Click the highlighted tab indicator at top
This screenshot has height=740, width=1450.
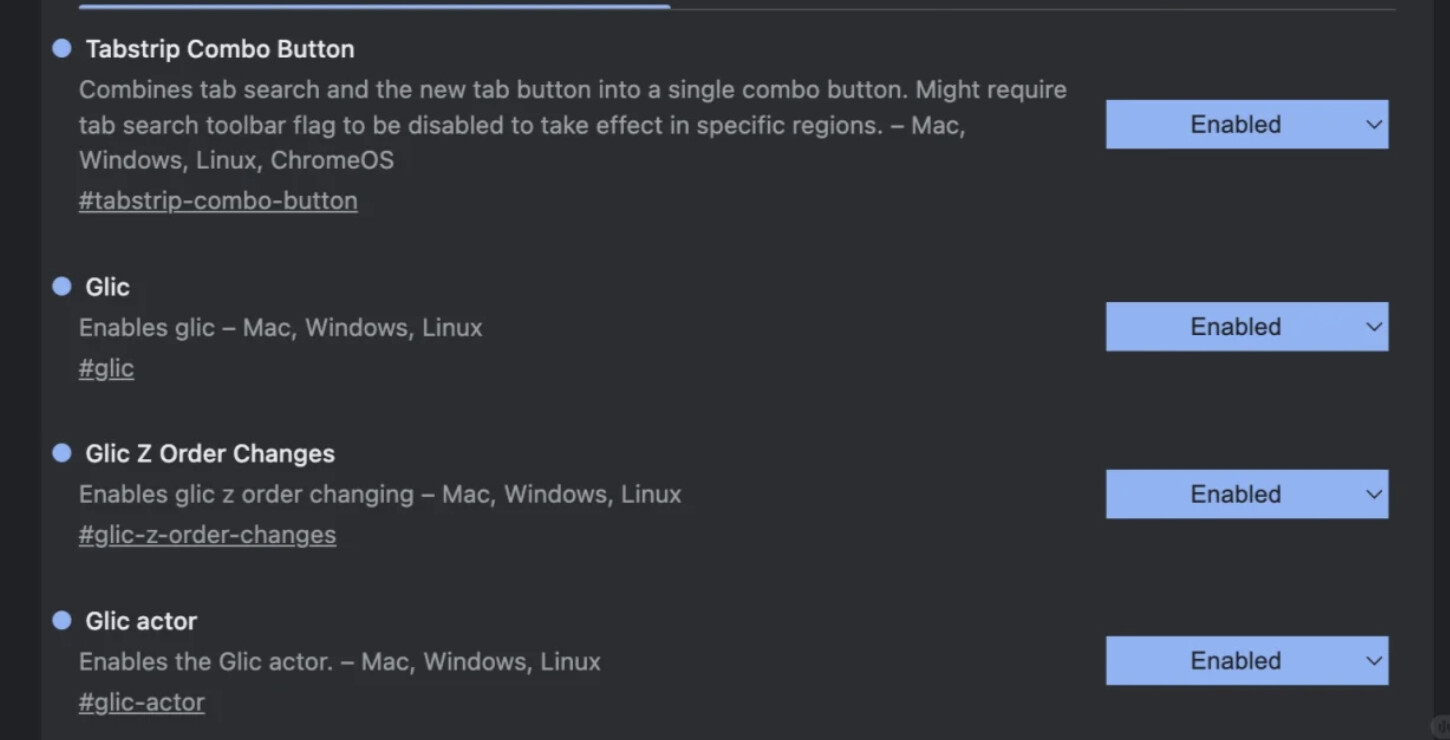pos(374,6)
